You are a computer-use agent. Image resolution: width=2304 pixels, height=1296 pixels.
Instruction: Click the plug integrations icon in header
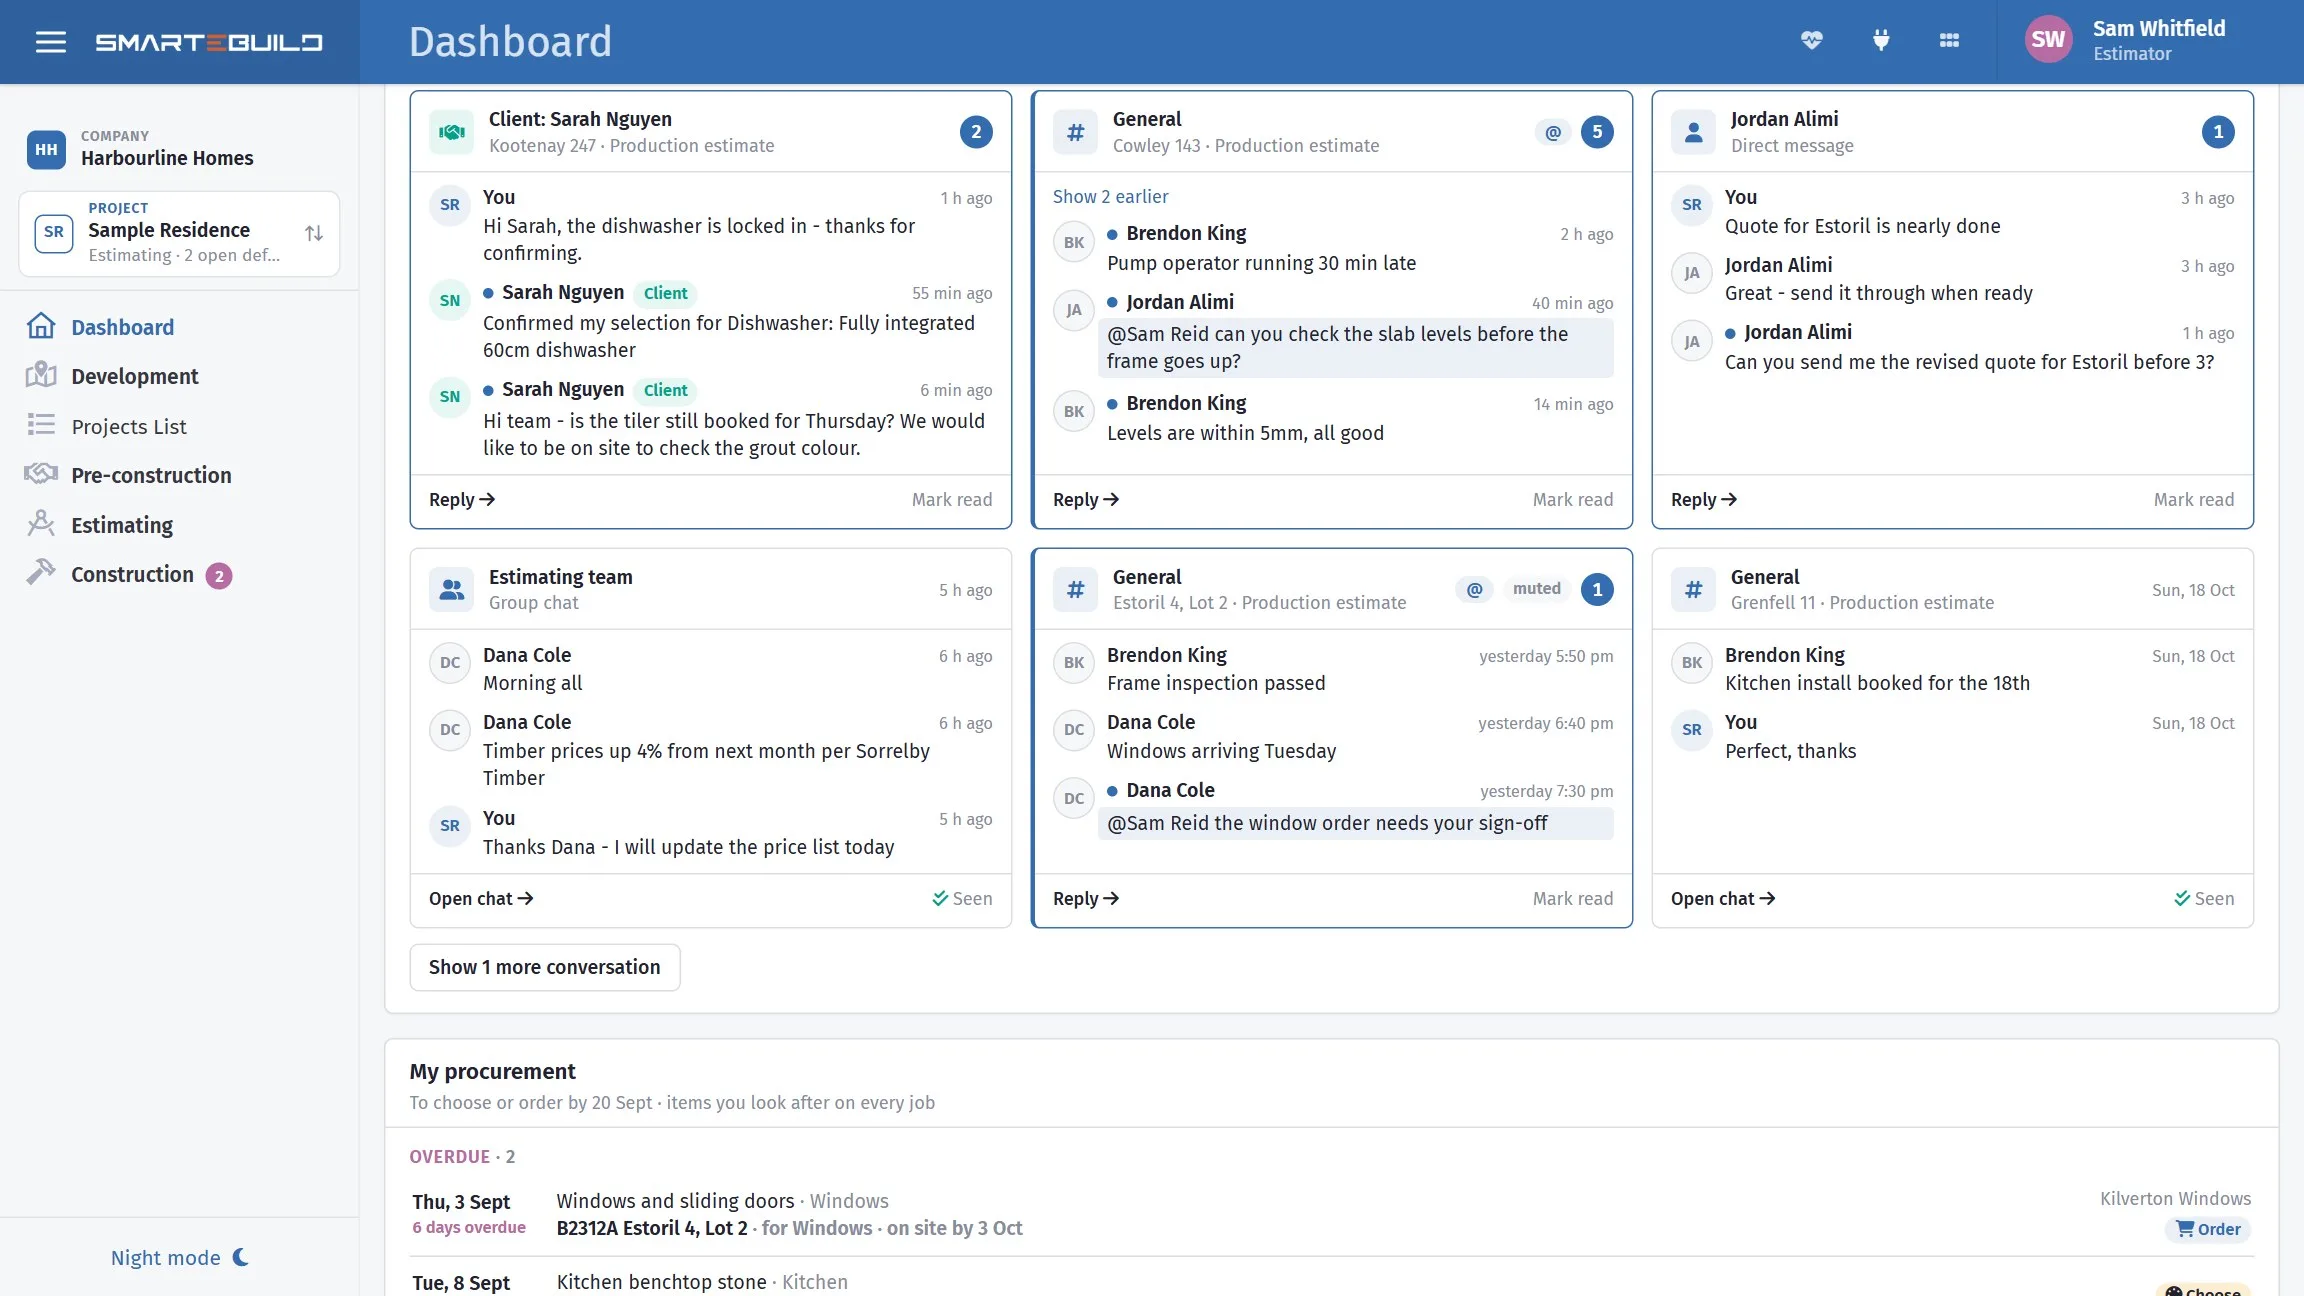[1881, 41]
